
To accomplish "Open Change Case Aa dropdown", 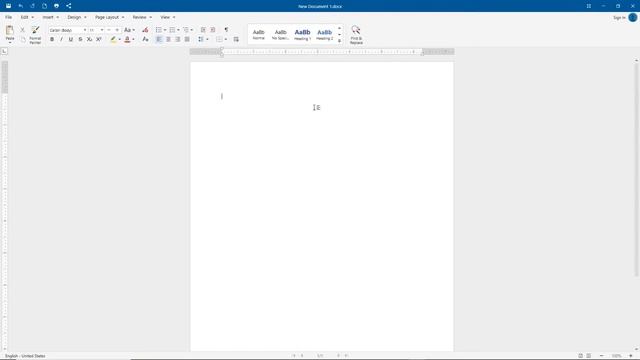I will [x=129, y=30].
